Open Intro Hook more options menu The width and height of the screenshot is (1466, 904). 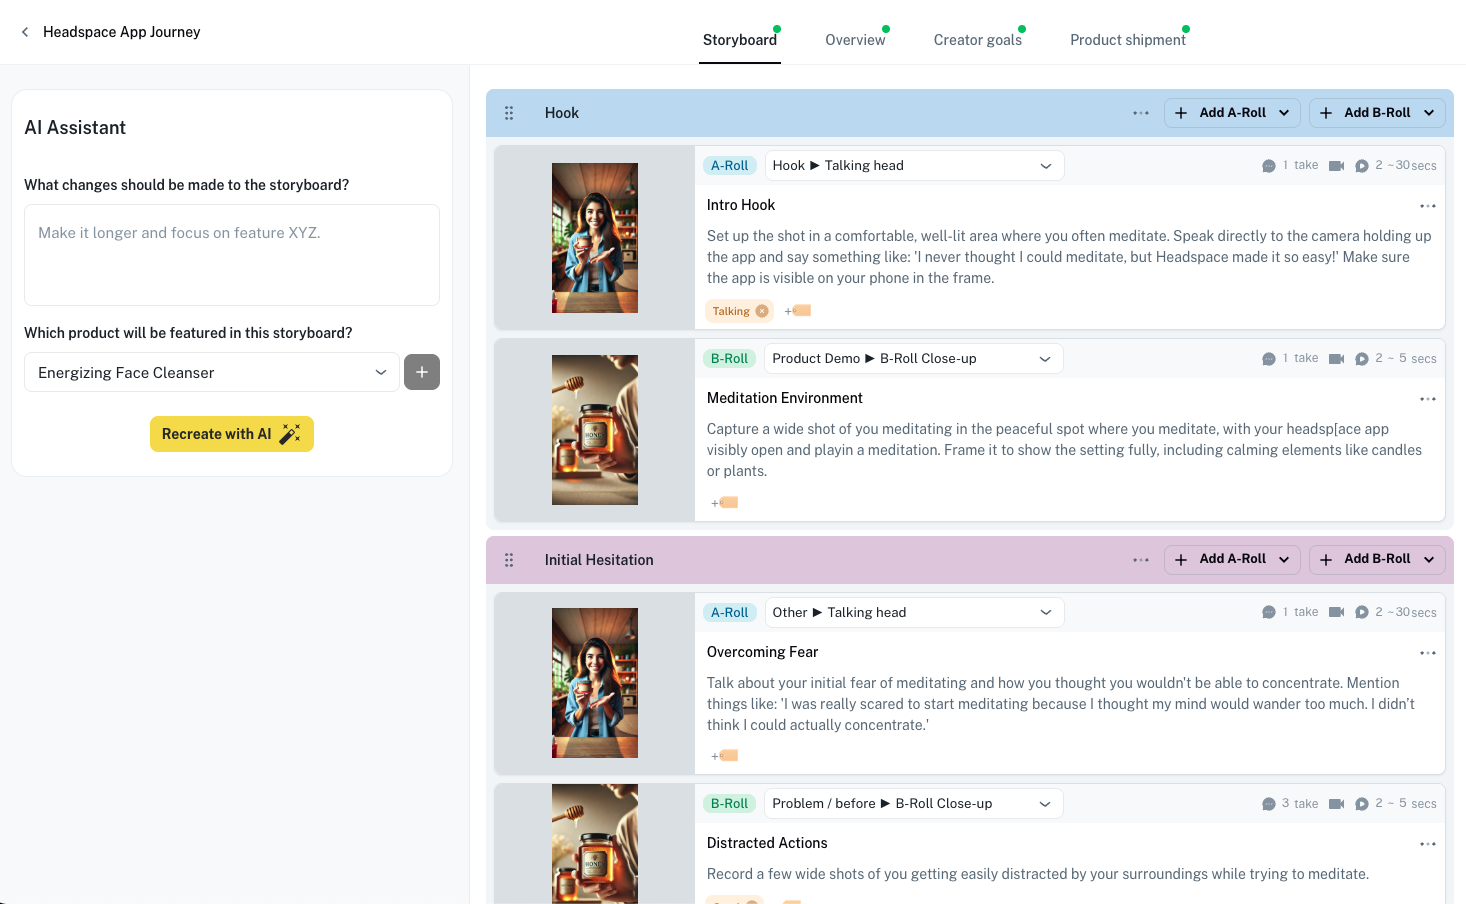coord(1428,206)
